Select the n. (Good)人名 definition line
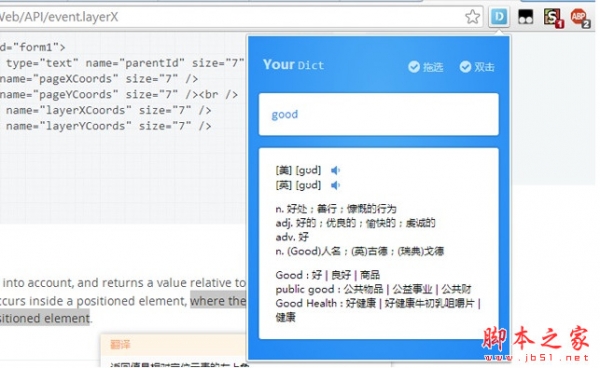The image size is (600, 368). (x=359, y=251)
